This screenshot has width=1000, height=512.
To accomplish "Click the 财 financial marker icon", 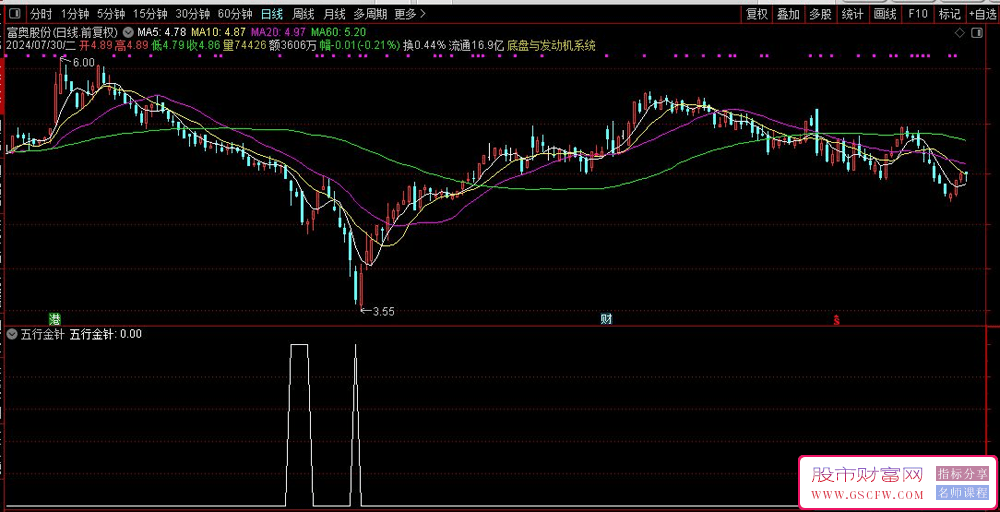I will (x=607, y=319).
